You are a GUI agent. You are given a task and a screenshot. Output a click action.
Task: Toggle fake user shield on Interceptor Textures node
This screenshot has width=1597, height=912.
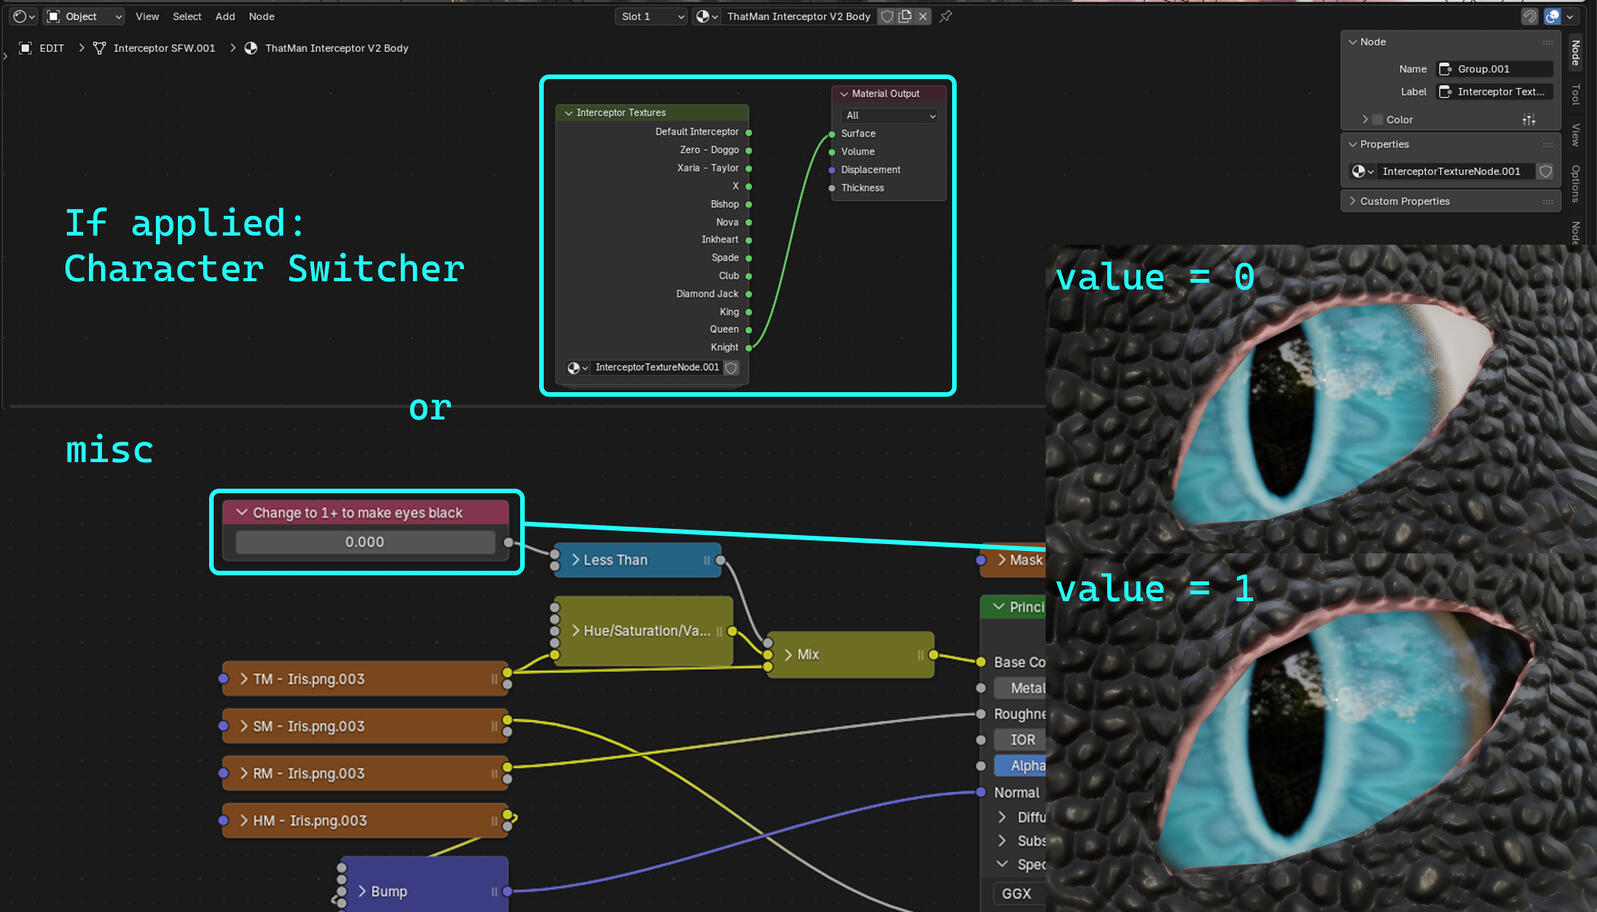pos(732,368)
